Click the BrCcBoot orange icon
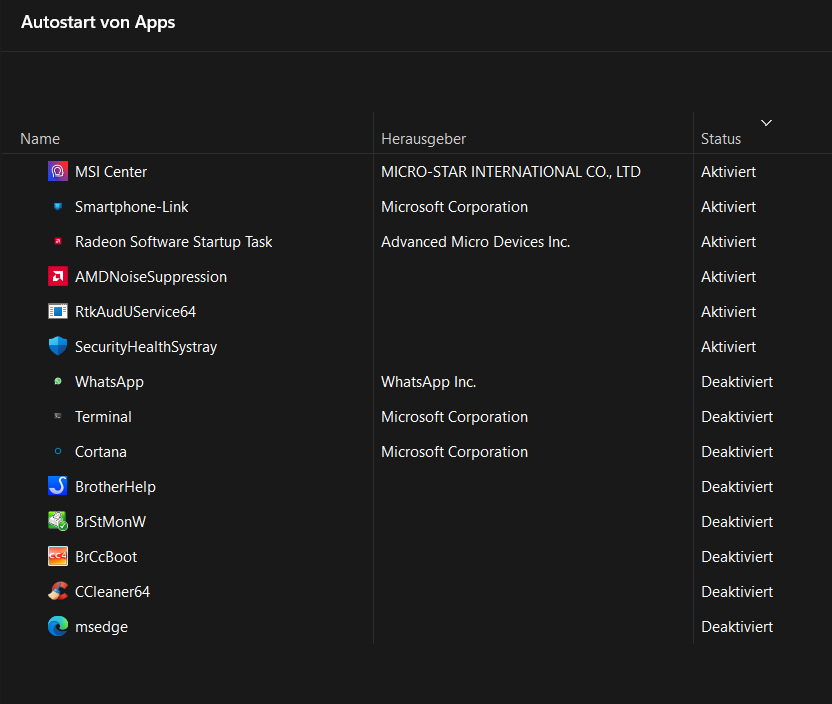 pyautogui.click(x=58, y=557)
